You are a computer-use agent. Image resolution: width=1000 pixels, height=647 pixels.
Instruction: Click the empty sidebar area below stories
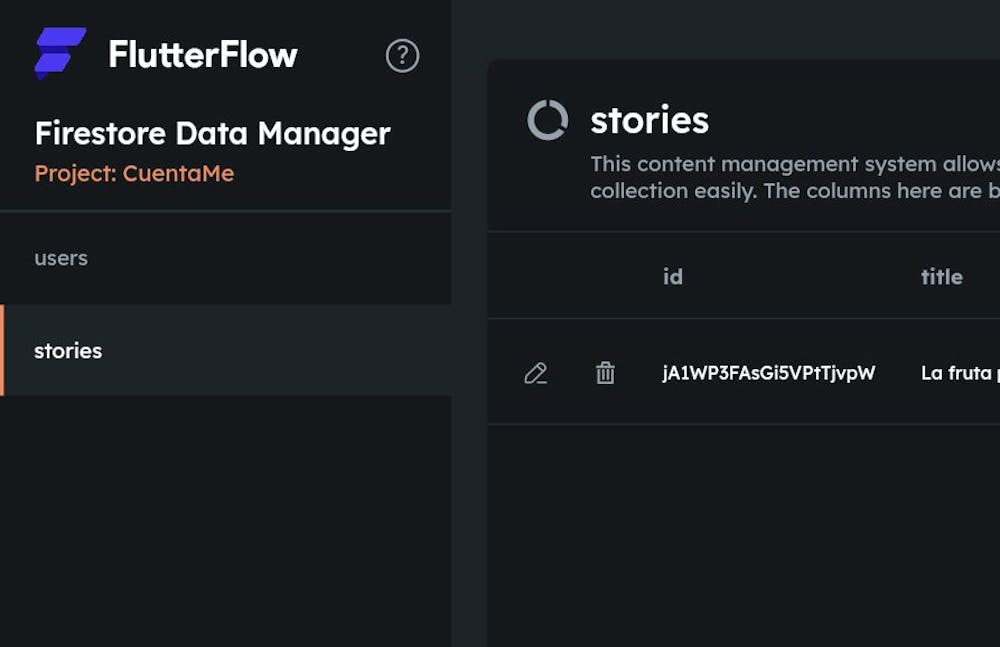[225, 520]
